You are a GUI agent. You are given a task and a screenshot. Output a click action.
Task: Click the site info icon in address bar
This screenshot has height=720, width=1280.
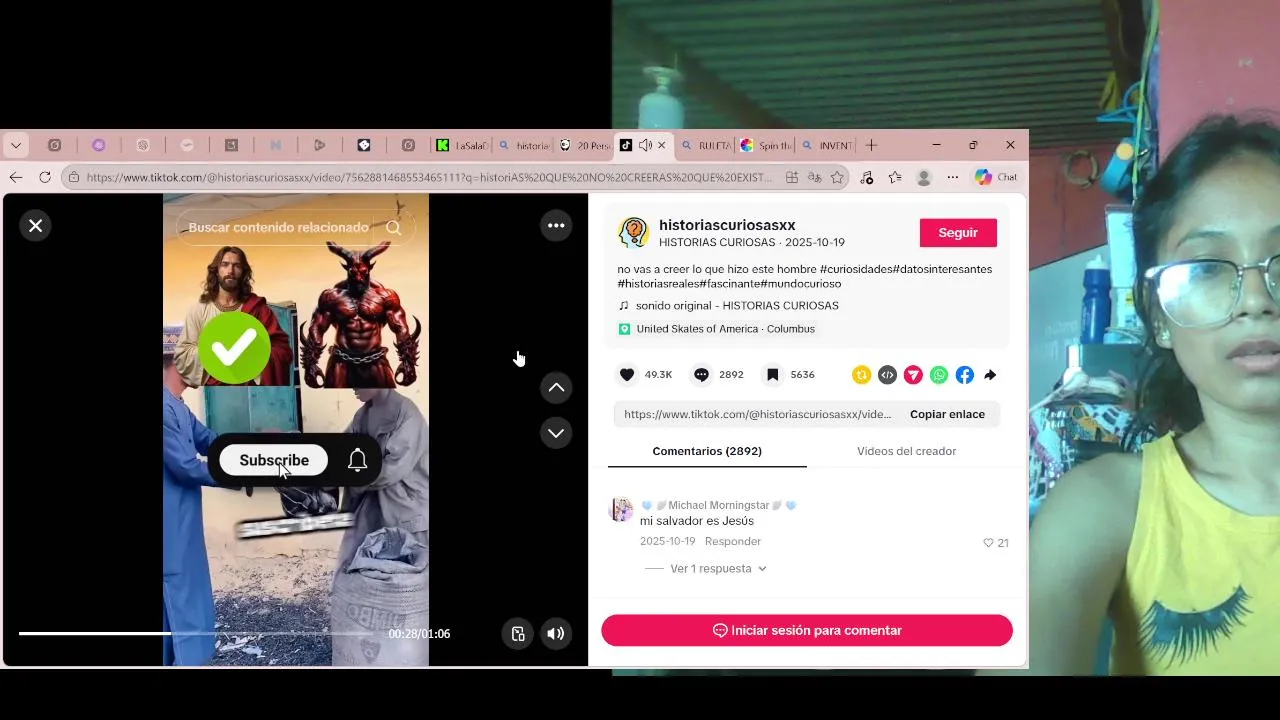pyautogui.click(x=73, y=177)
